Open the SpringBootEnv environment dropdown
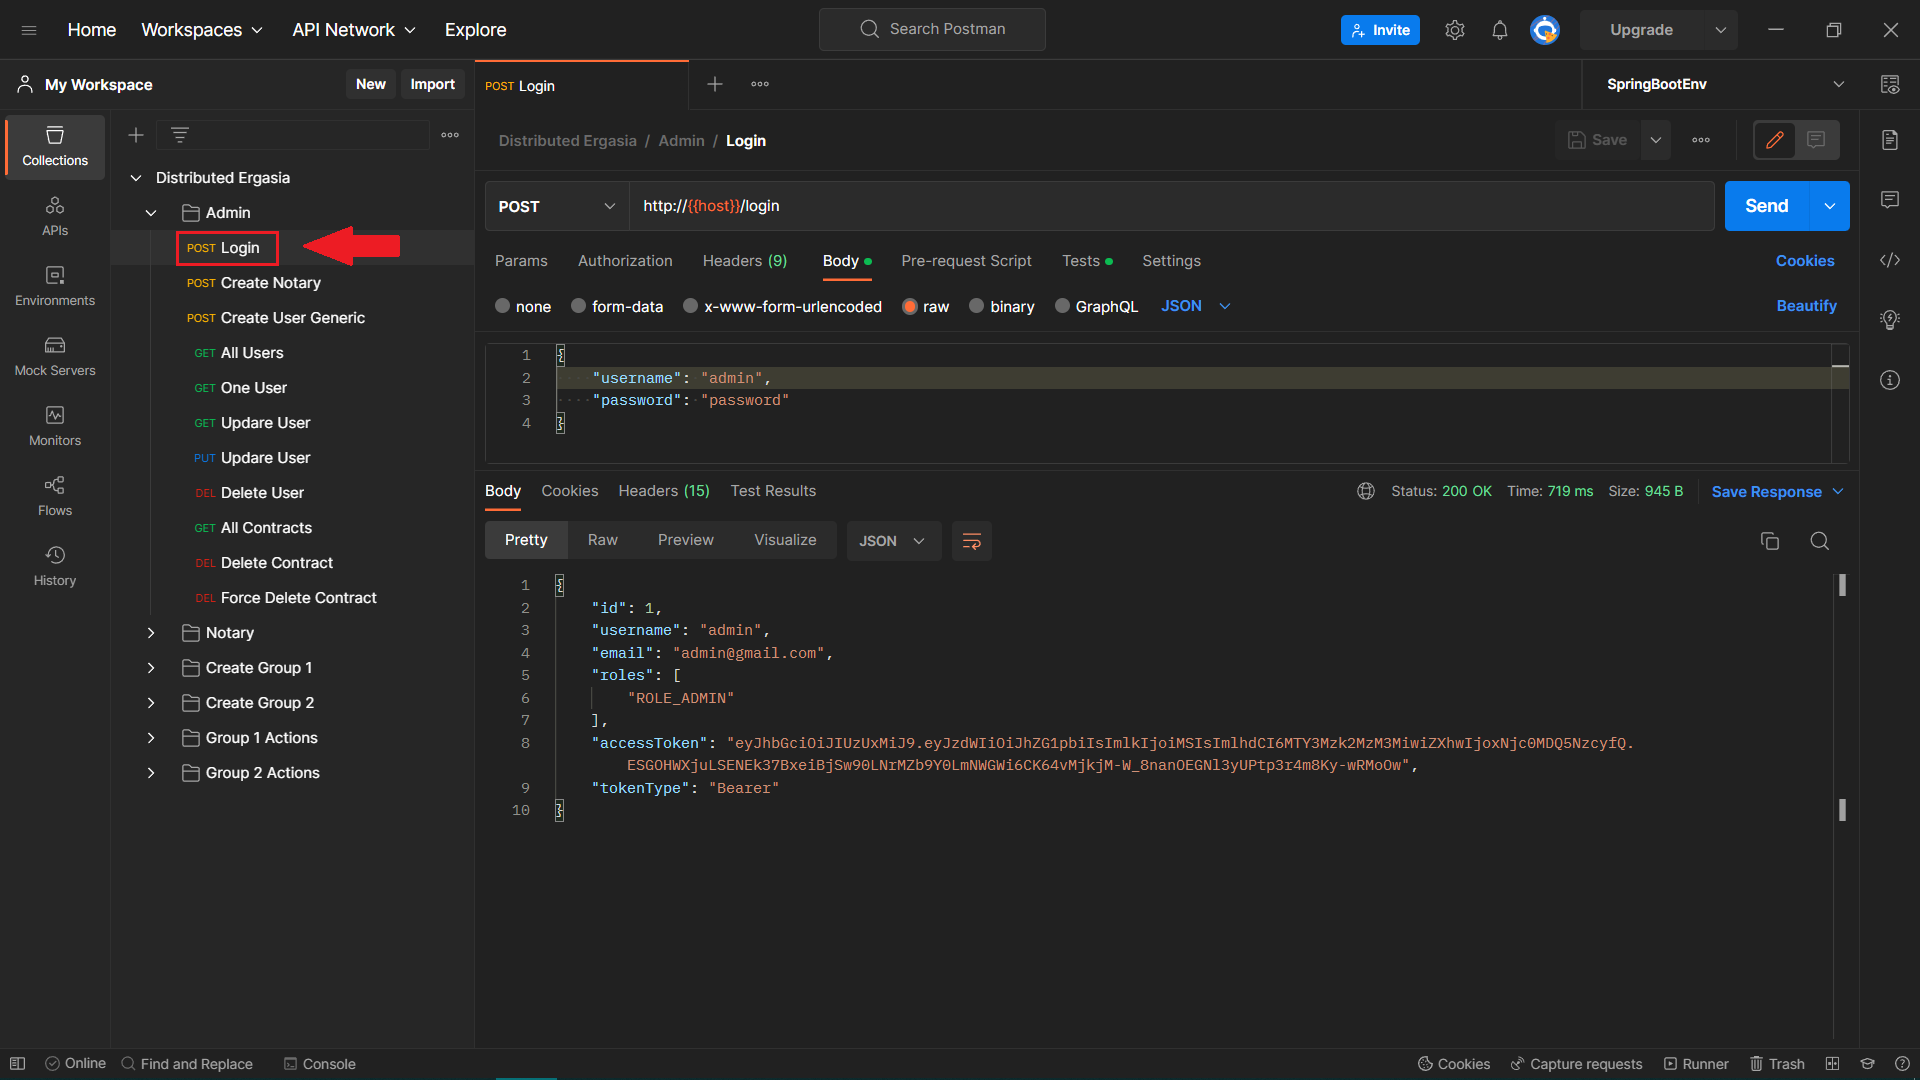The image size is (1920, 1080). click(x=1725, y=84)
